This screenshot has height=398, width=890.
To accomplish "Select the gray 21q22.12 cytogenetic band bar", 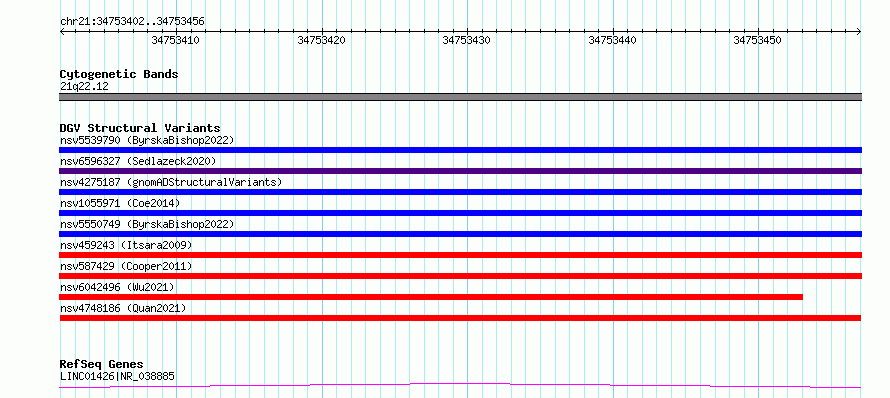I will pyautogui.click(x=460, y=97).
